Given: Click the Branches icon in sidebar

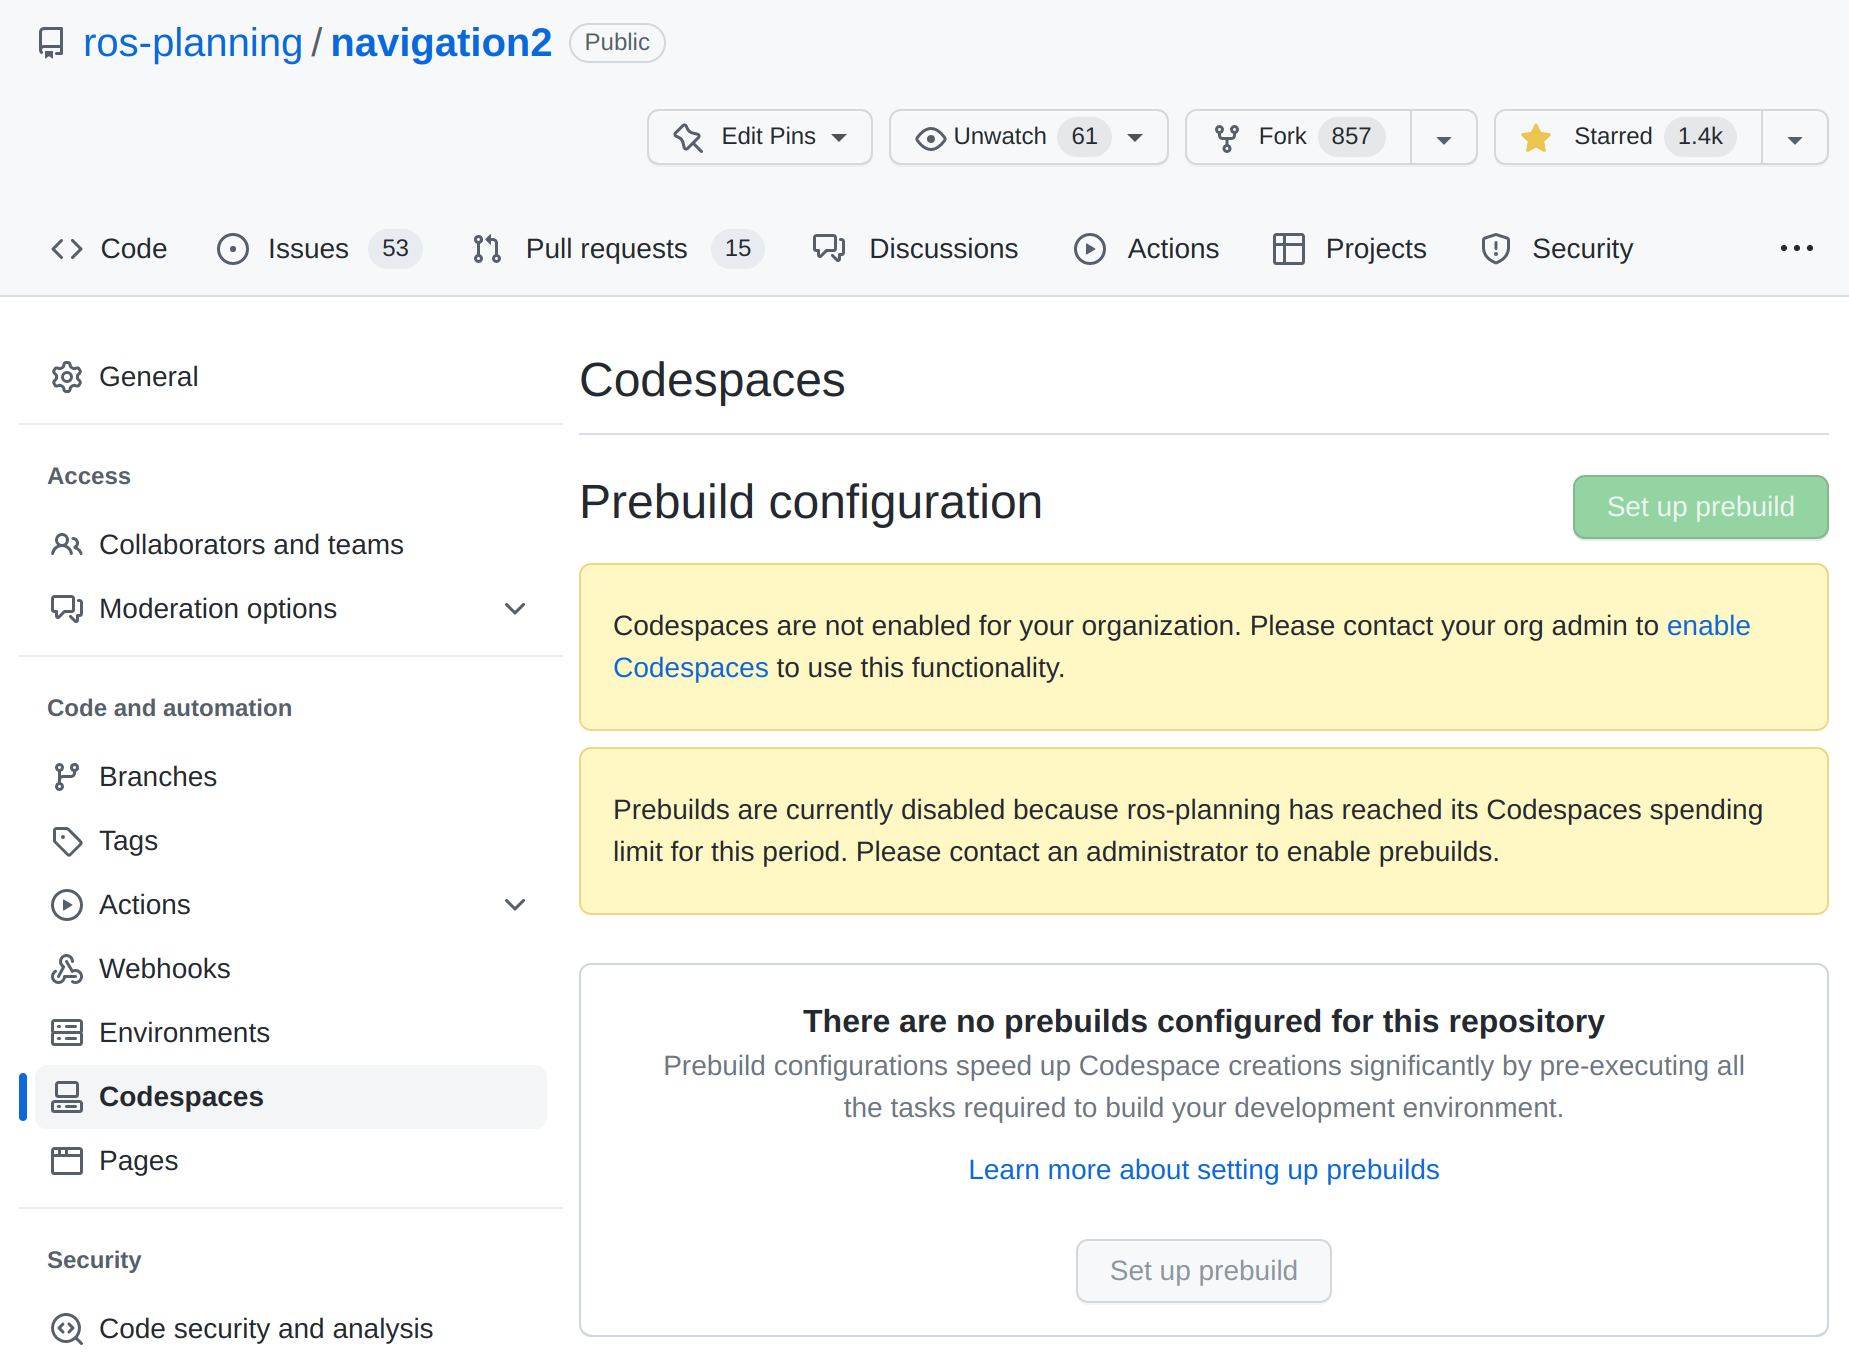Looking at the screenshot, I should coord(66,777).
